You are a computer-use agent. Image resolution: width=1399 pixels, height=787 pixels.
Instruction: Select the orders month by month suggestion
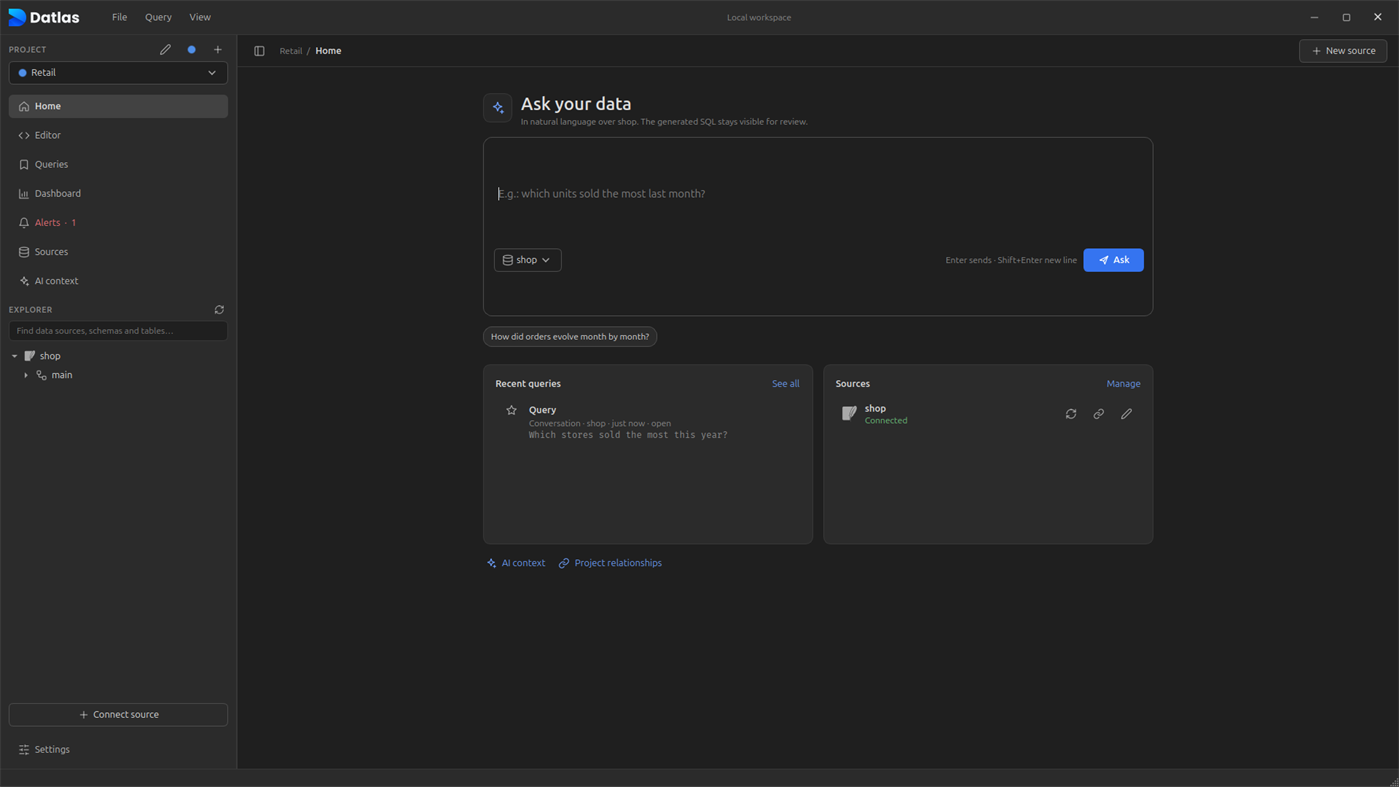(570, 337)
